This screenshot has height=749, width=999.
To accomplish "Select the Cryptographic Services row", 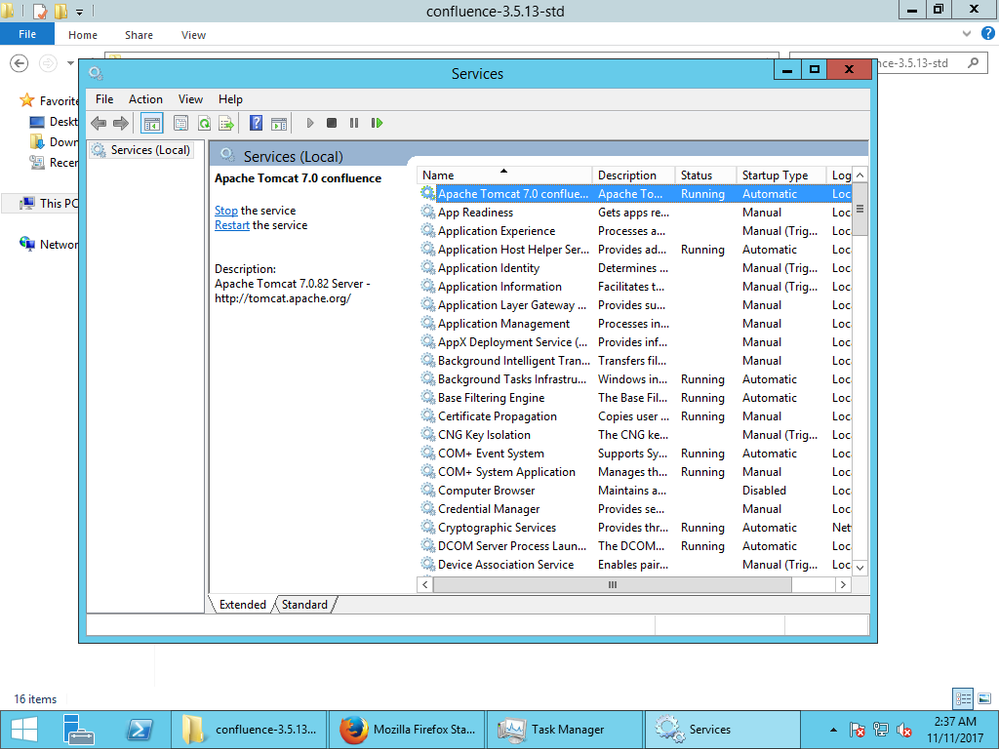I will tap(635, 527).
